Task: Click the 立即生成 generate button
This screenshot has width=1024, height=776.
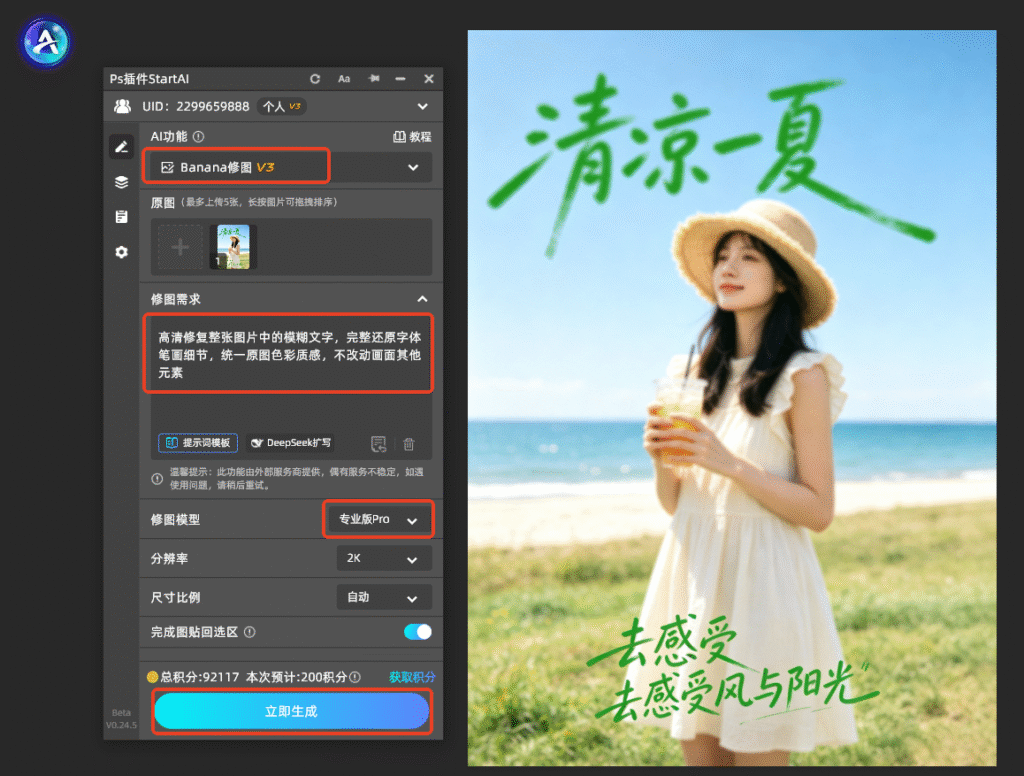Action: click(291, 711)
